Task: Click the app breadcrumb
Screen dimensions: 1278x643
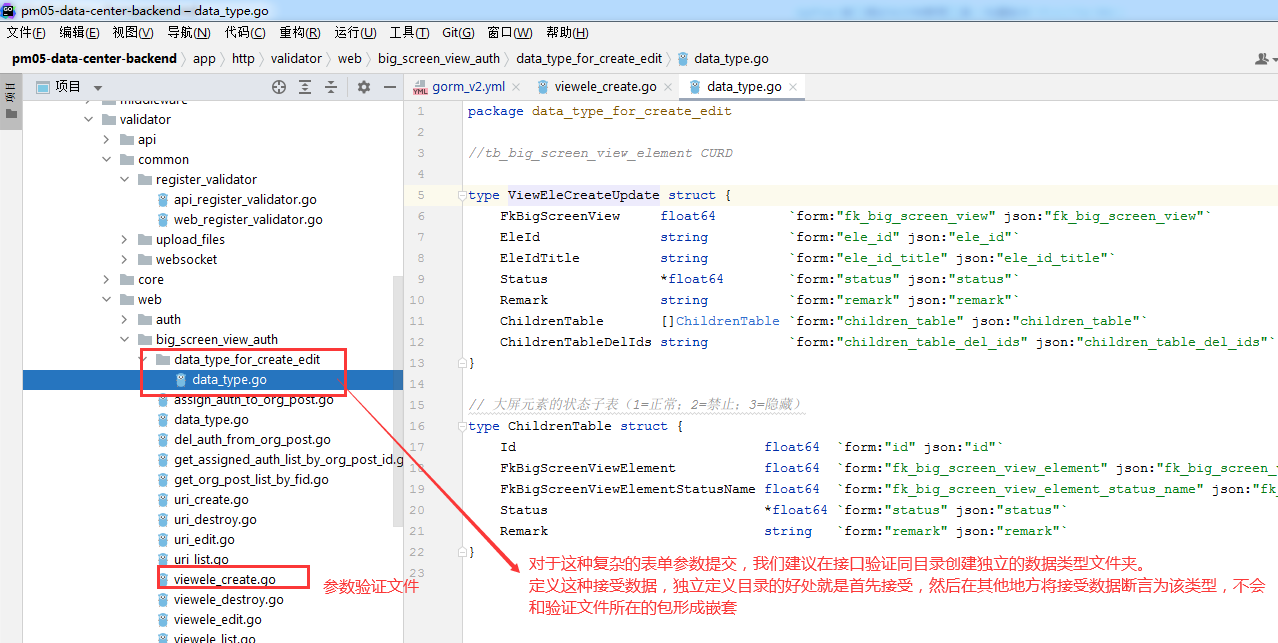Action: click(x=204, y=59)
